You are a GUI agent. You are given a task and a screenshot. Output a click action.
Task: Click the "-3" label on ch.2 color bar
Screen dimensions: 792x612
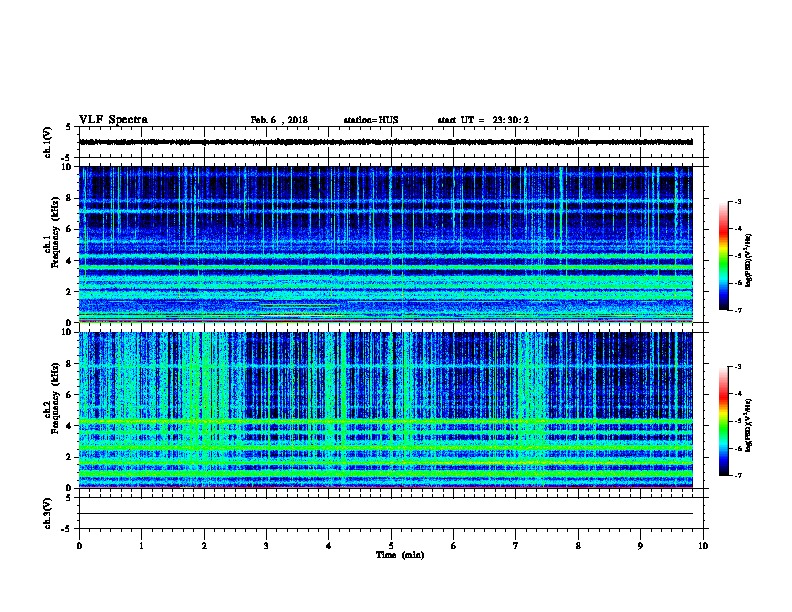tap(737, 367)
